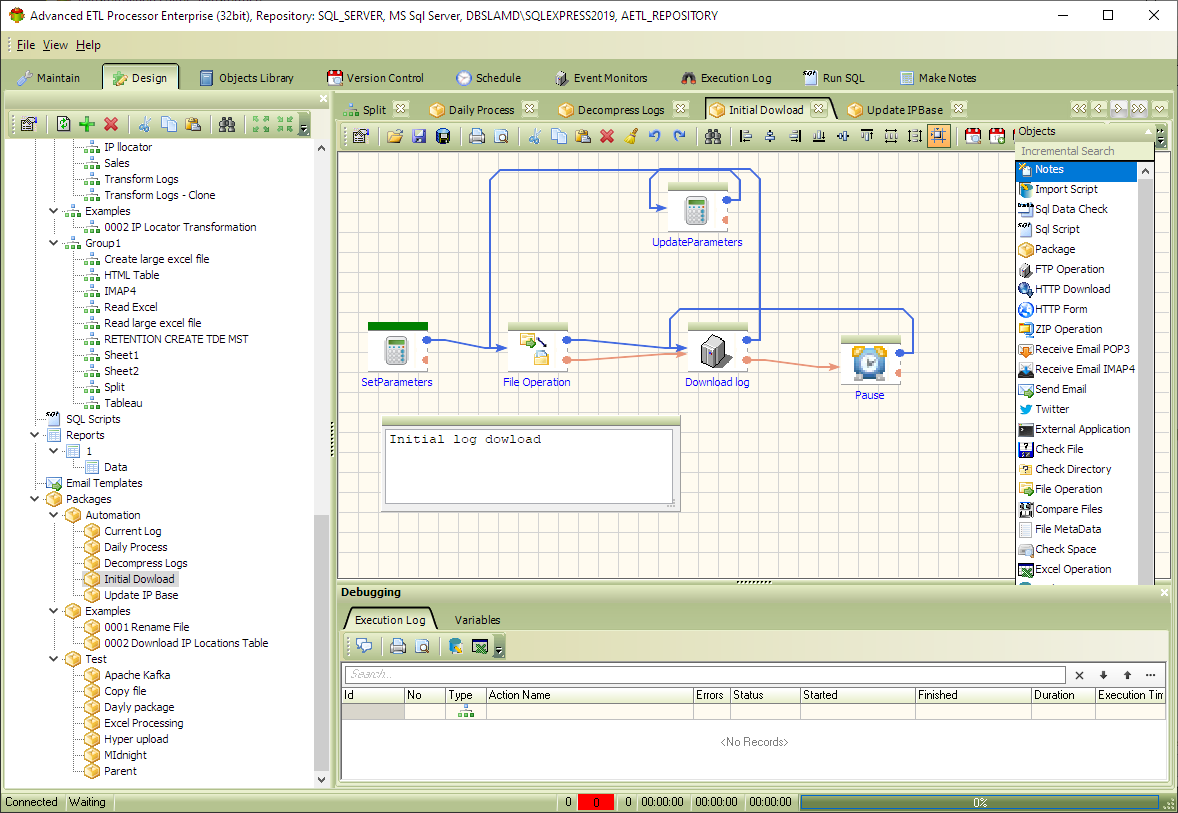
Task: Switch to the Variables tab in Debugging
Action: coord(477,620)
